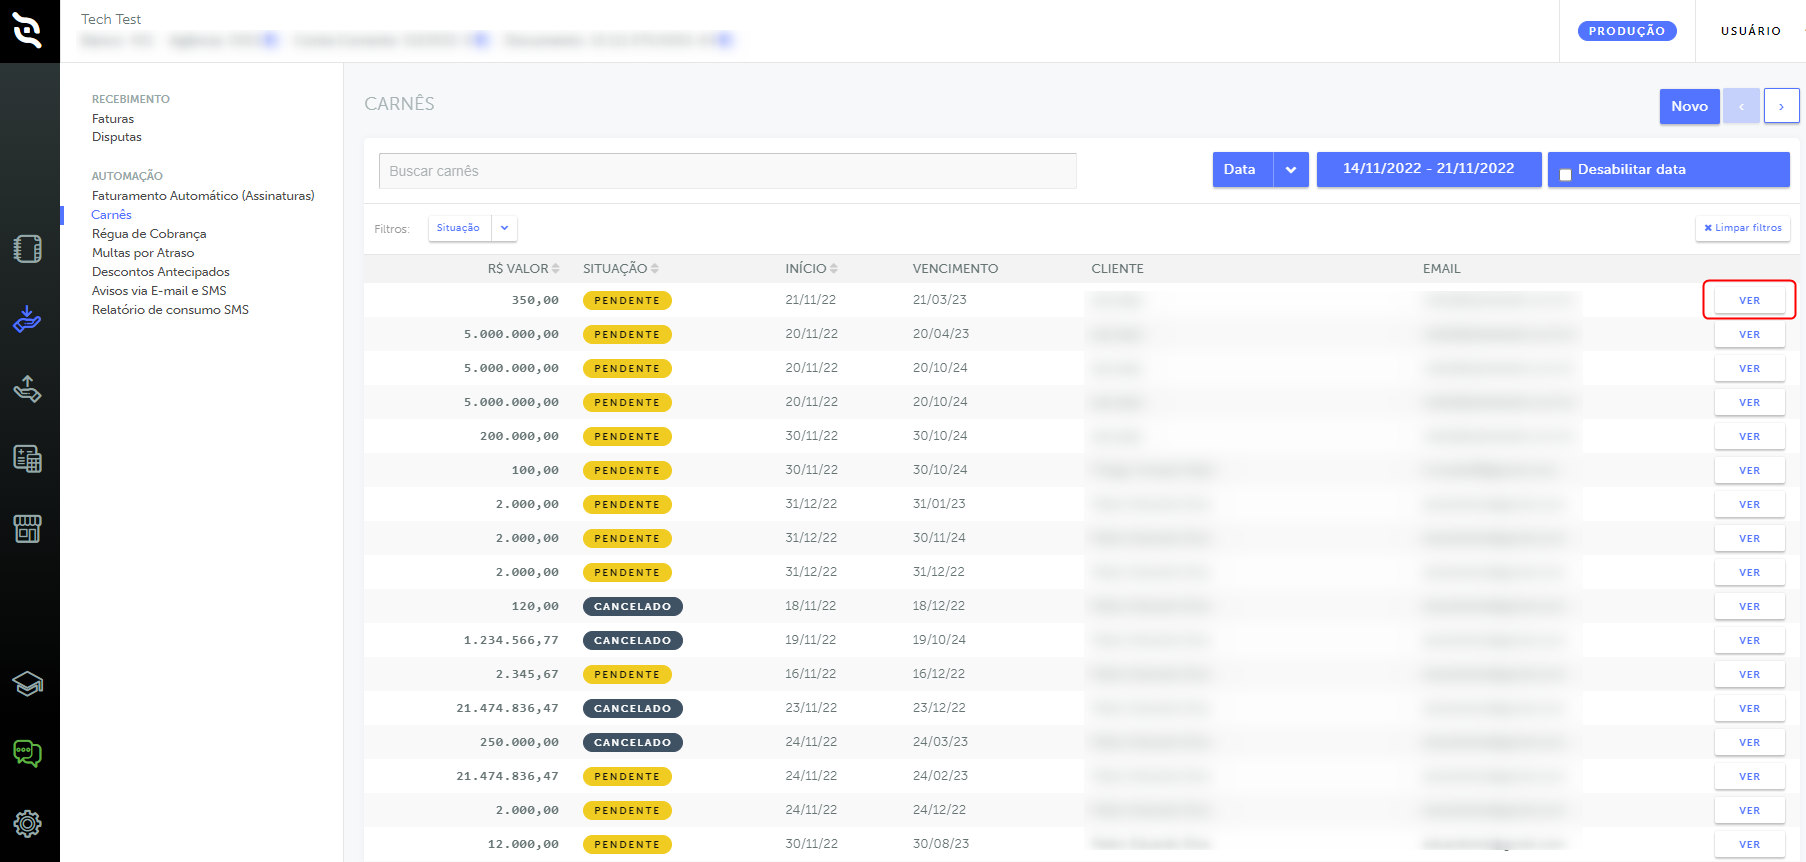This screenshot has width=1806, height=862.
Task: Go to Faturas in the sidebar menu
Action: [113, 119]
